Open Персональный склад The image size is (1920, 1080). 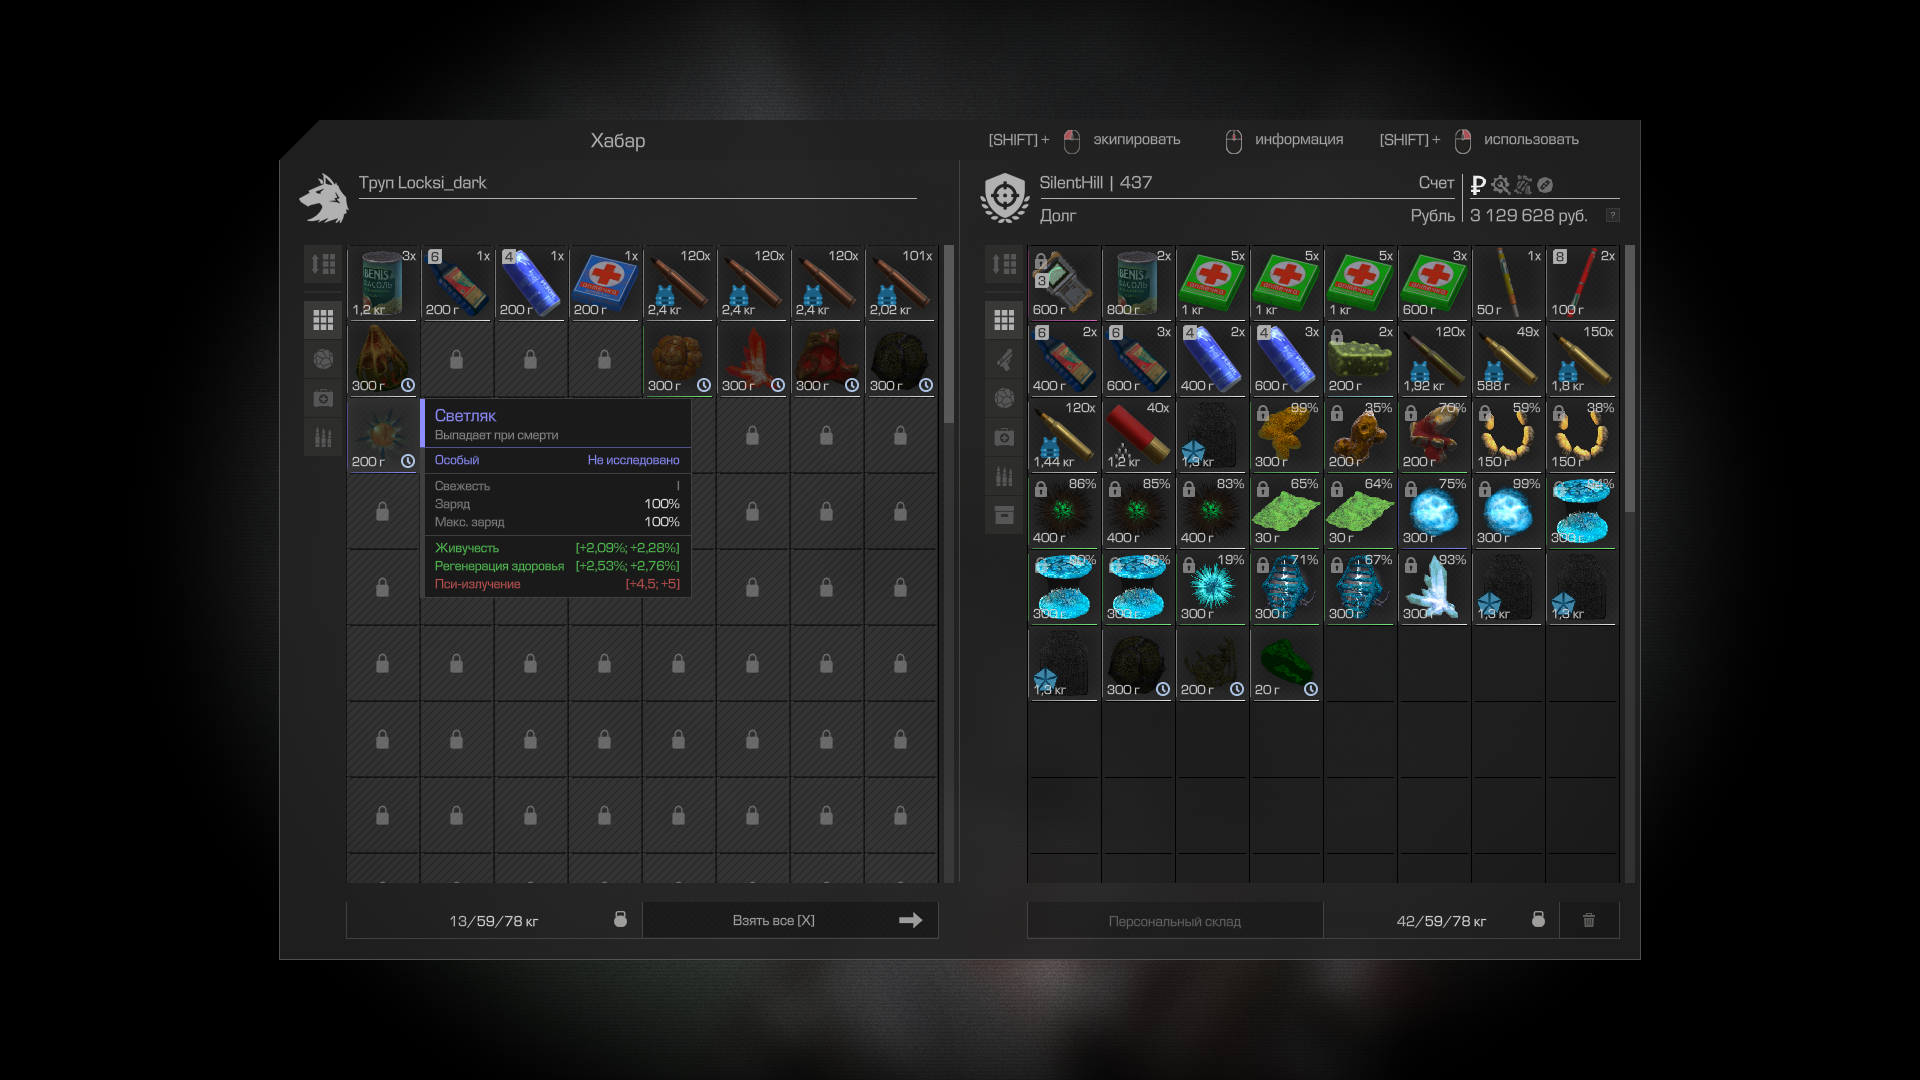[x=1175, y=921]
